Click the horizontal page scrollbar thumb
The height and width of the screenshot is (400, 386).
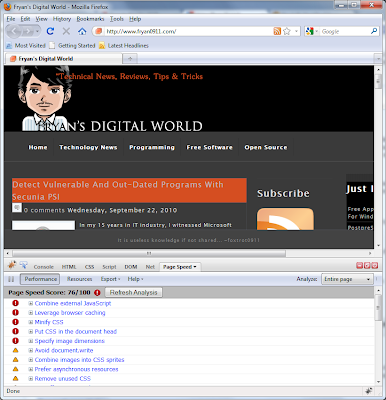click(x=149, y=253)
